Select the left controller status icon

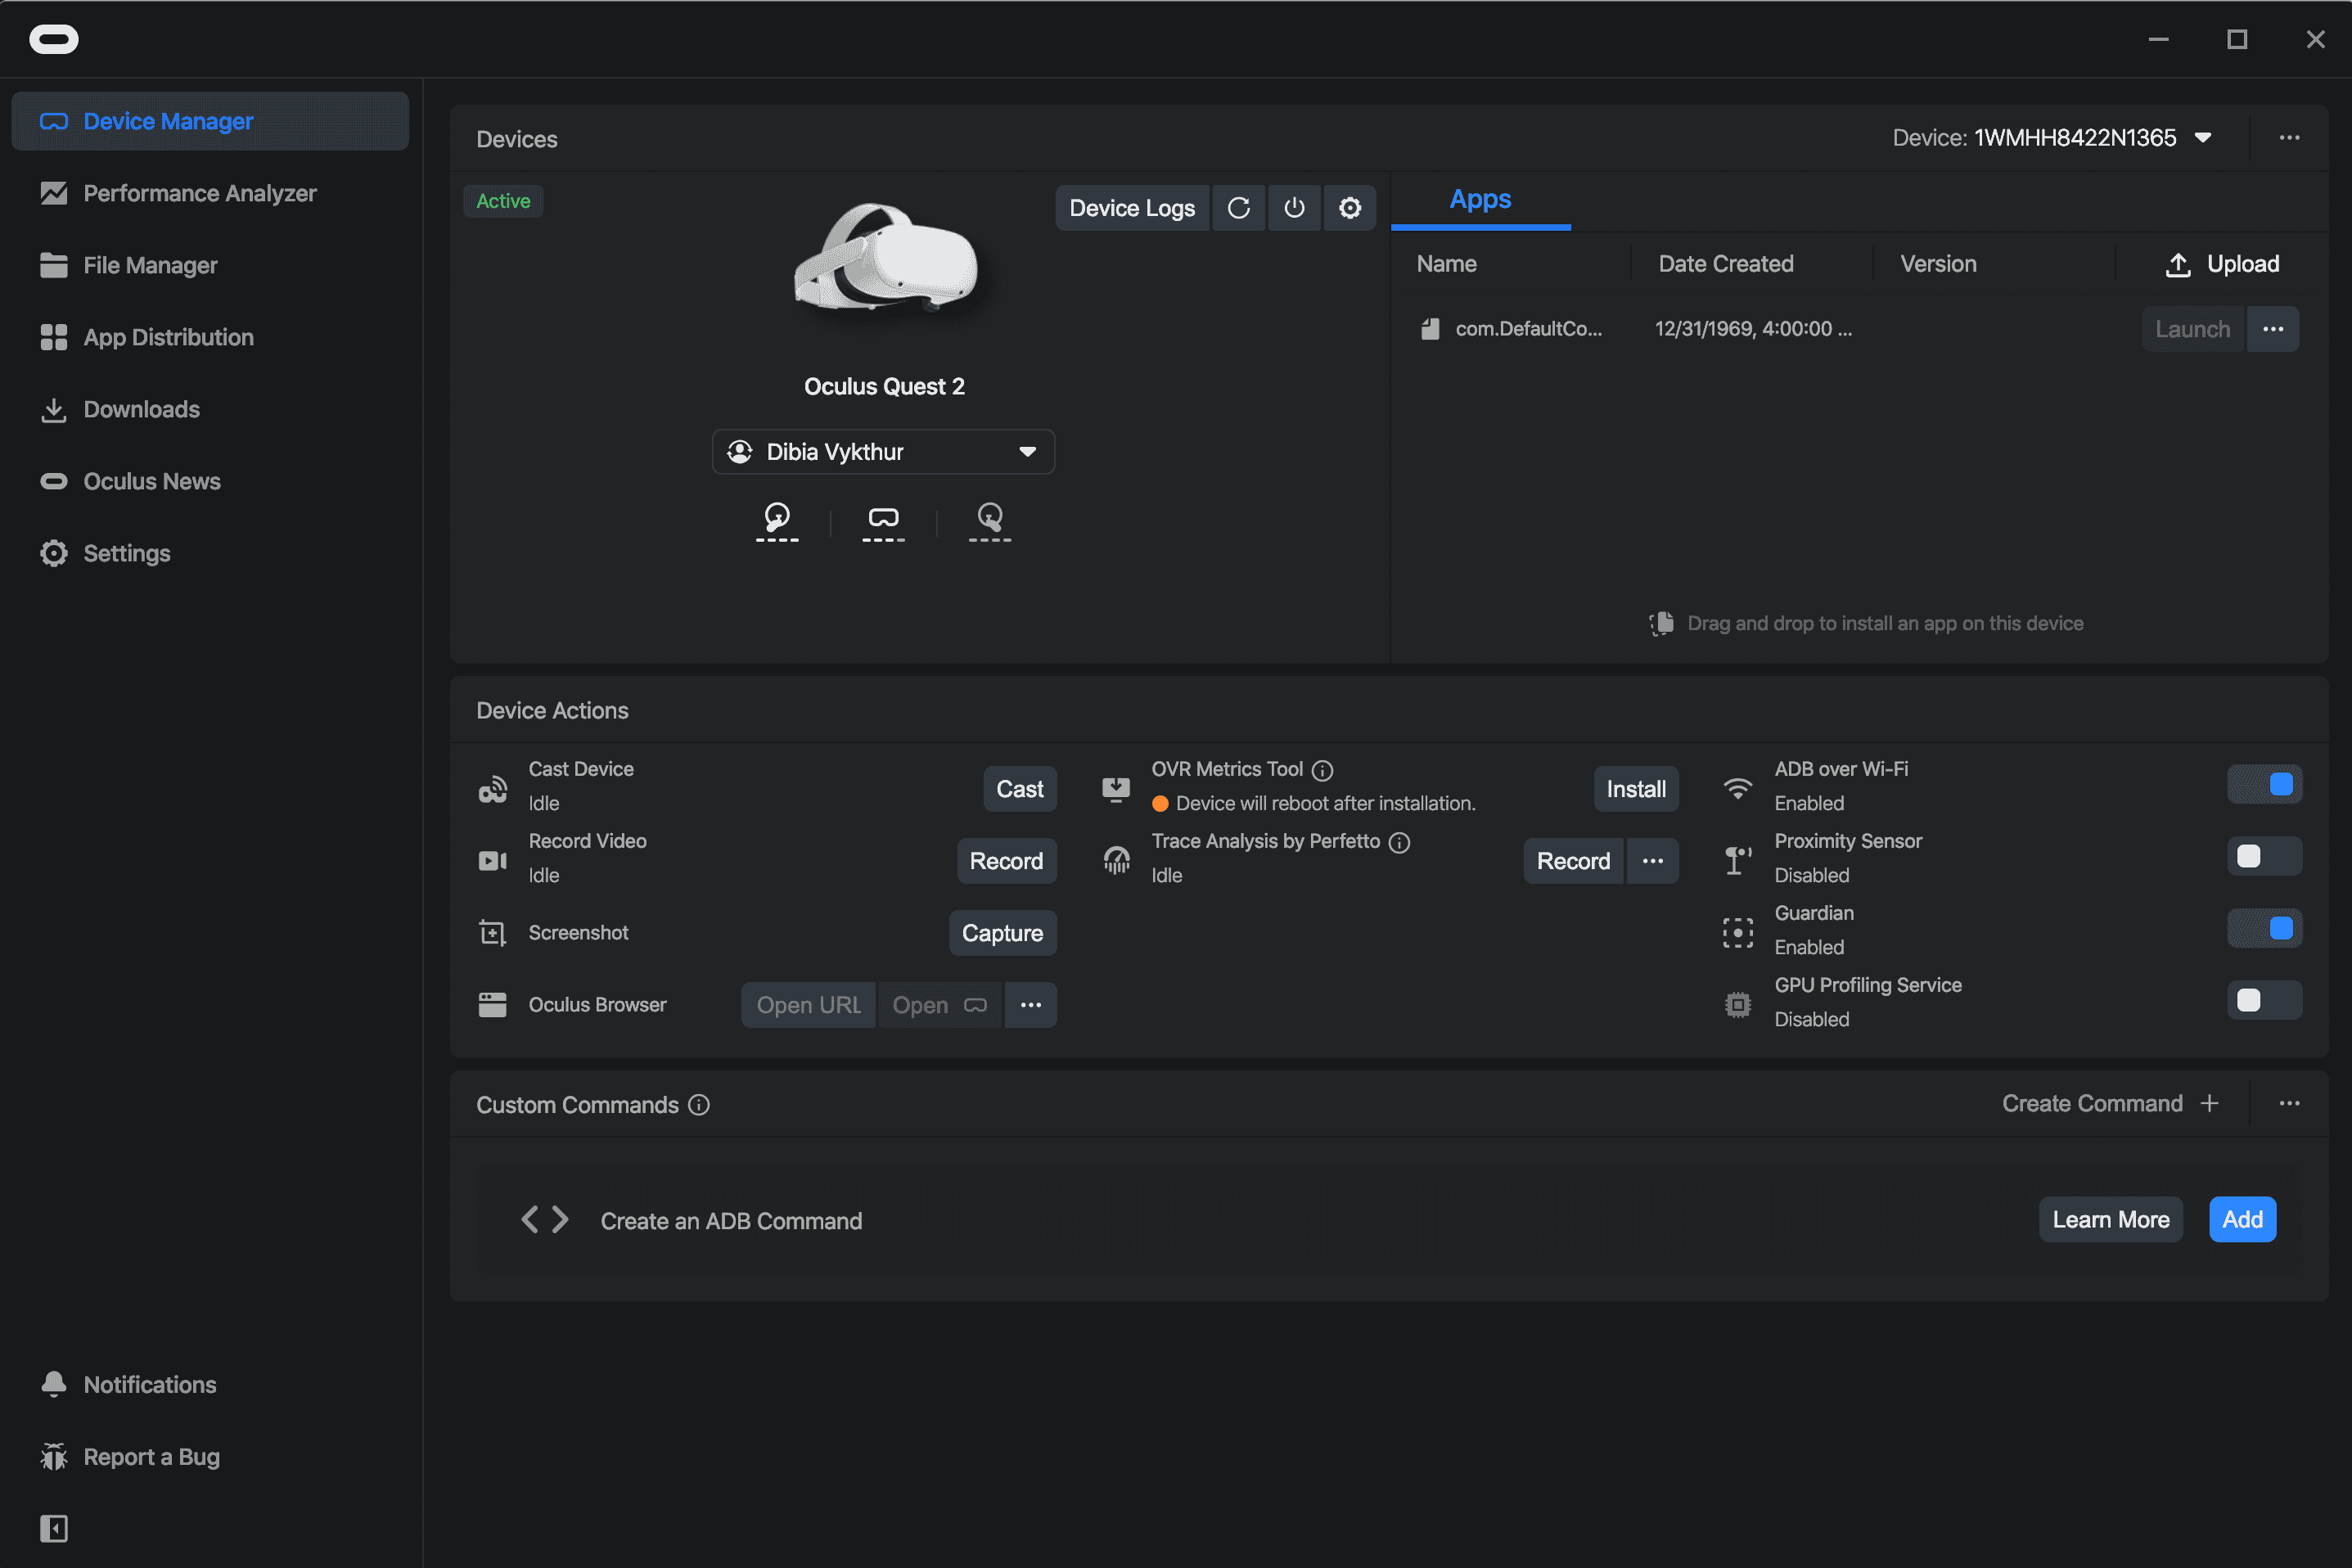point(777,521)
